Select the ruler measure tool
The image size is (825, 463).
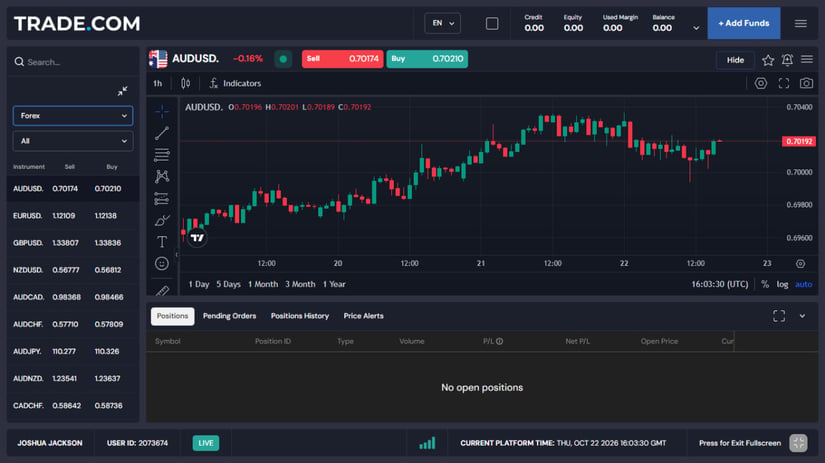click(162, 290)
